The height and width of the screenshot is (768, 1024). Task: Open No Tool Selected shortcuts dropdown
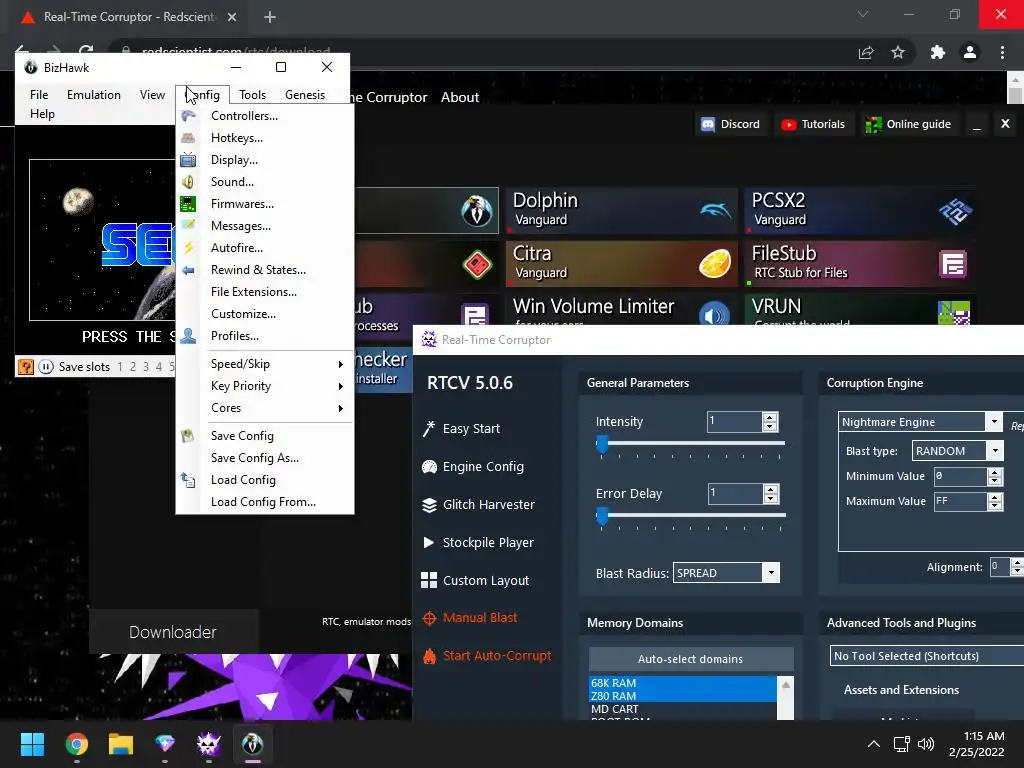coord(927,656)
